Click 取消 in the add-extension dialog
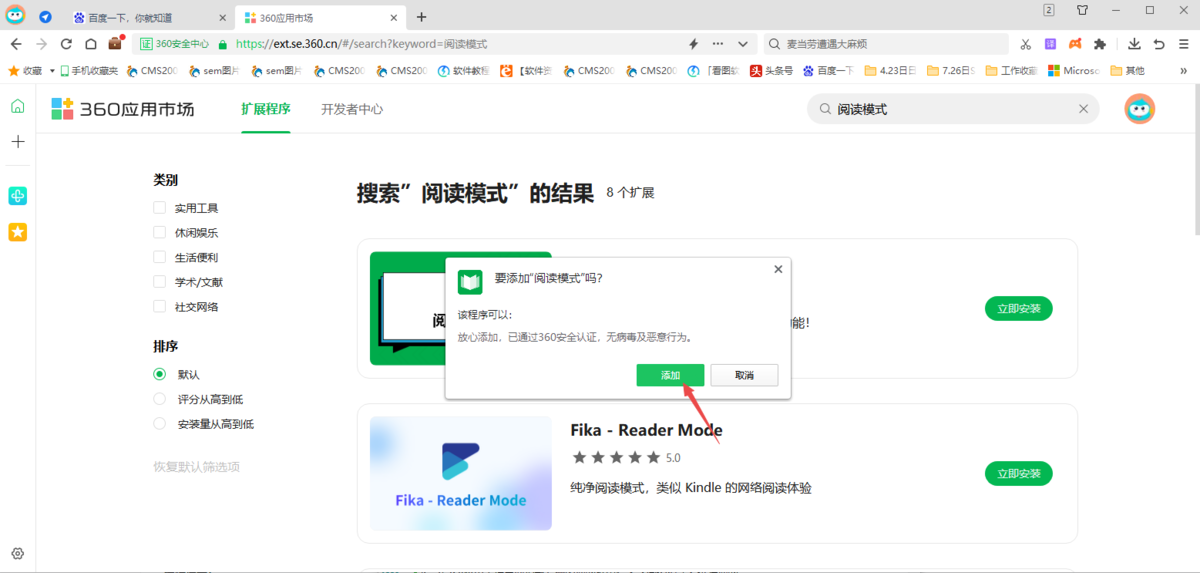Image resolution: width=1200 pixels, height=573 pixels. 744,375
